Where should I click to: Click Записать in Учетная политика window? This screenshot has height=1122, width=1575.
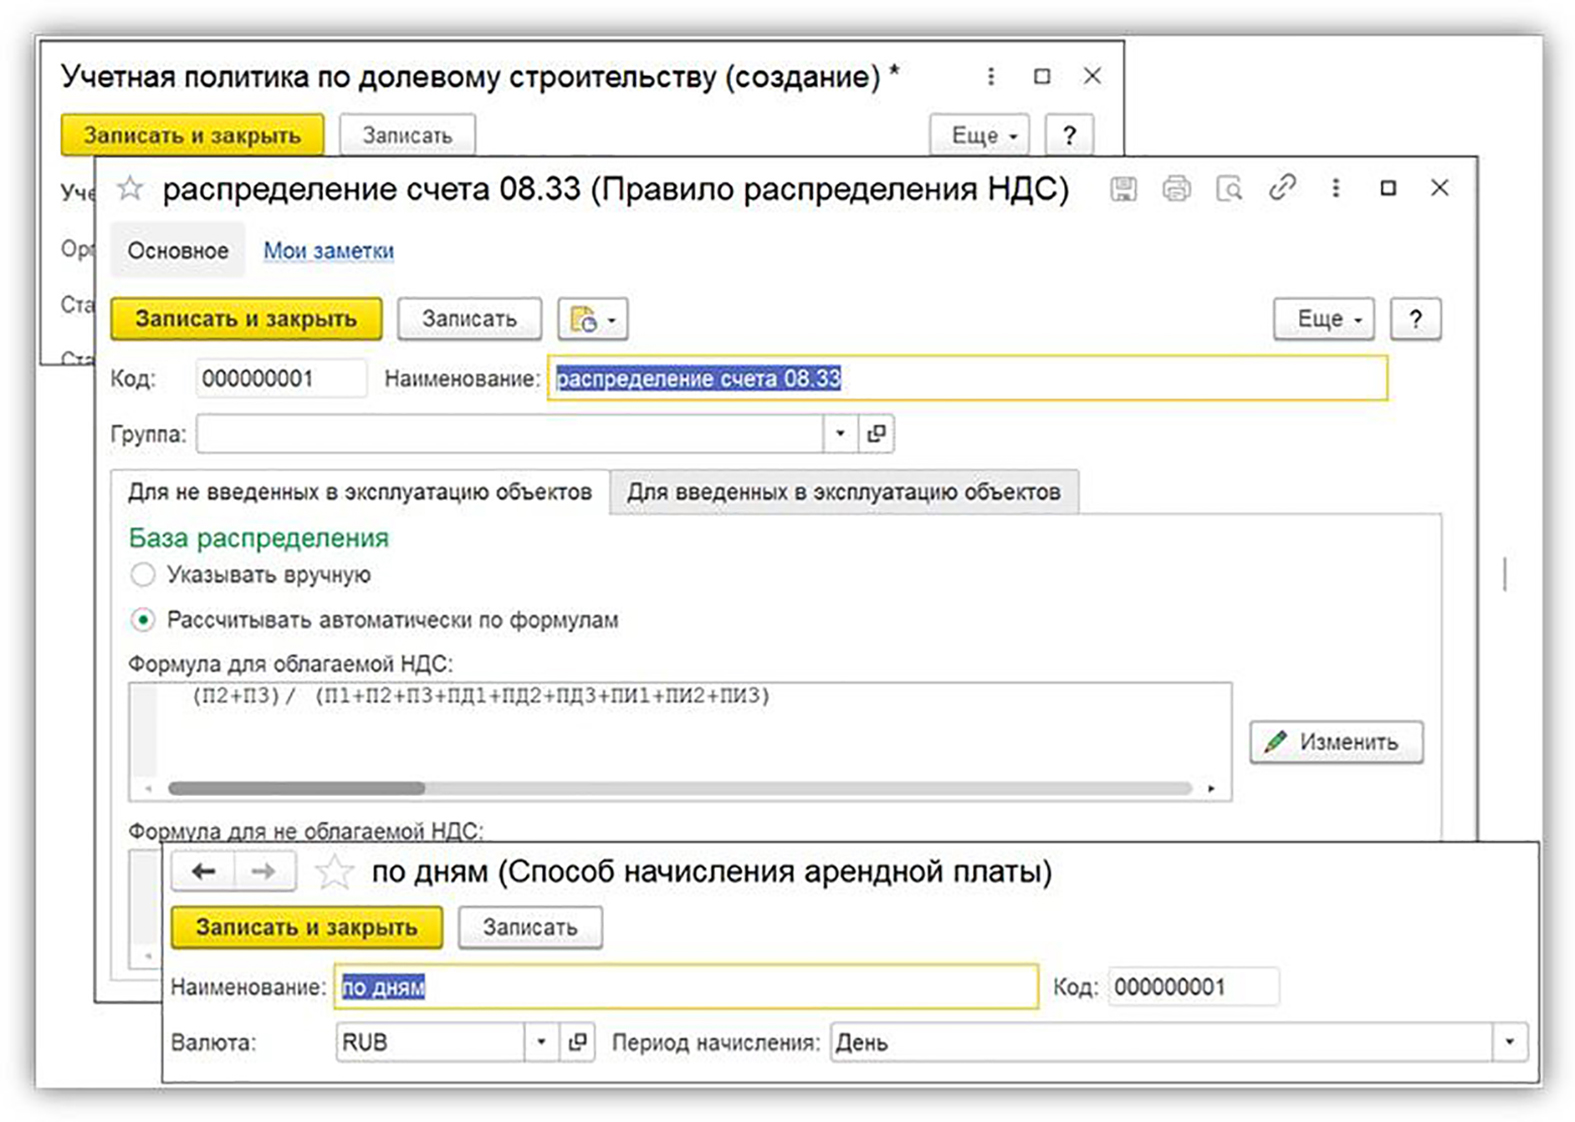click(x=407, y=135)
